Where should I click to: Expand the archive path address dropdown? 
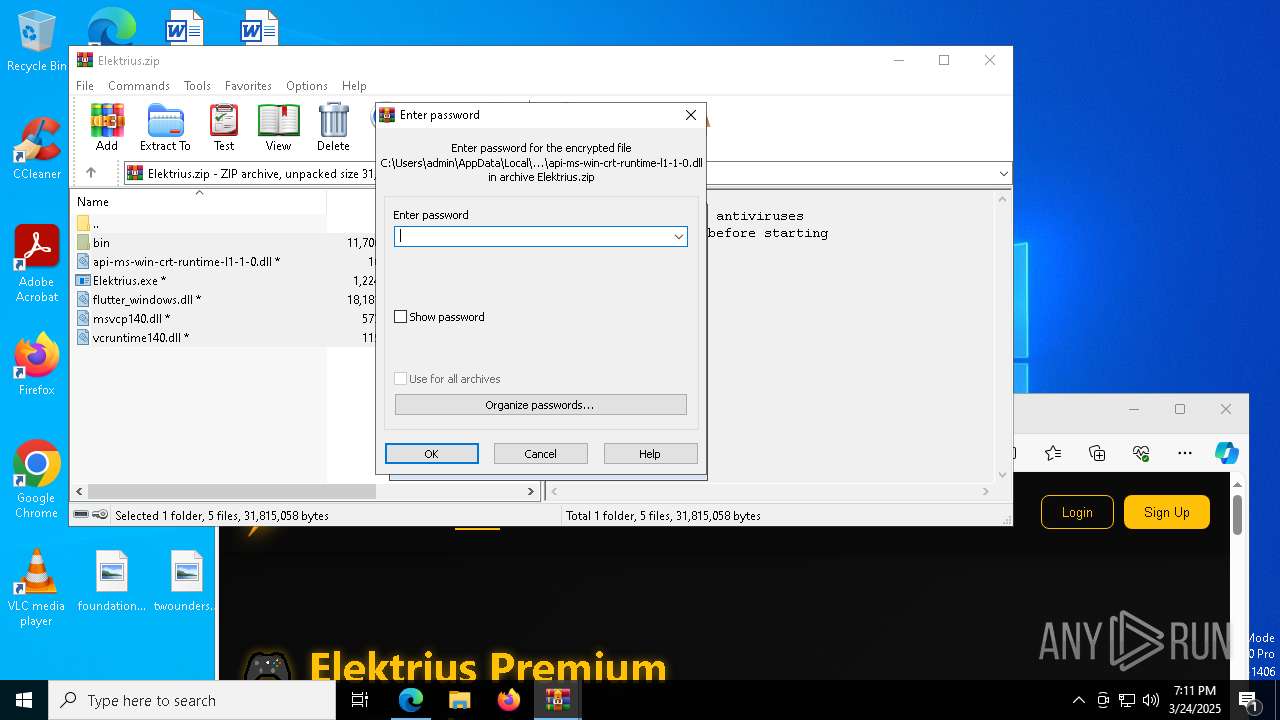[x=1003, y=174]
